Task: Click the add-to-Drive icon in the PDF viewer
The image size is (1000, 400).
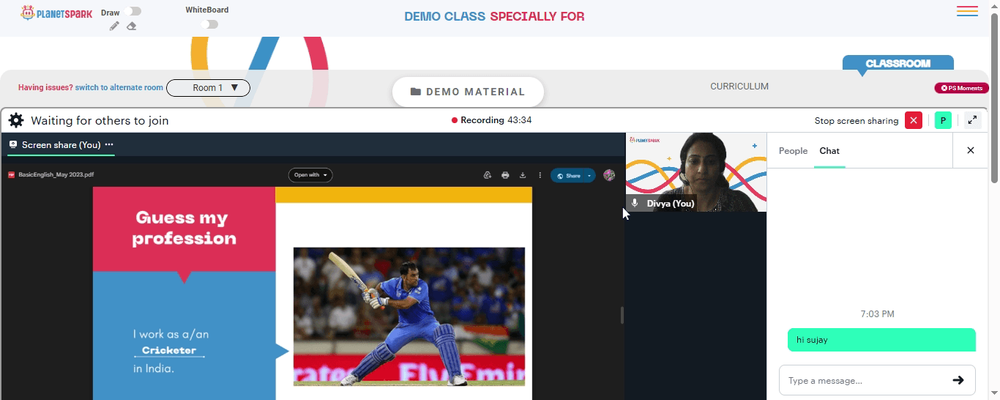Action: pos(487,175)
